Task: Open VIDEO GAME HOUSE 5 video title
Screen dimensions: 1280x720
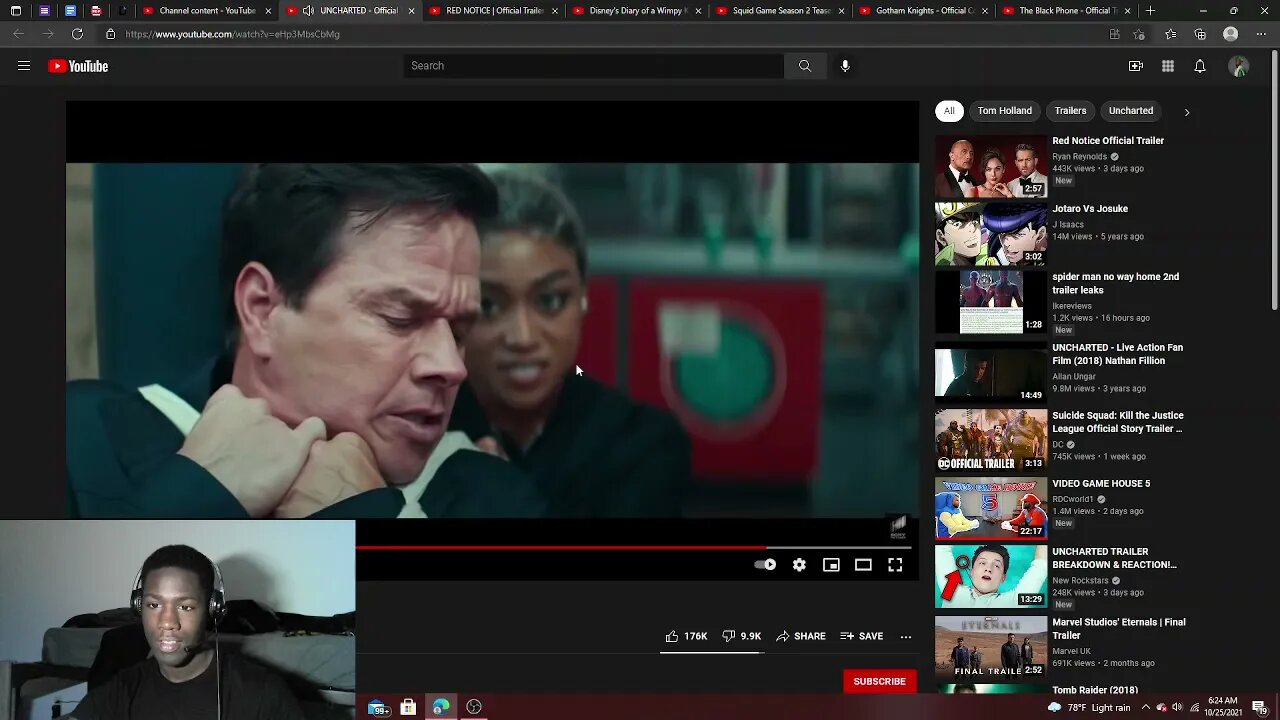Action: pyautogui.click(x=1101, y=484)
